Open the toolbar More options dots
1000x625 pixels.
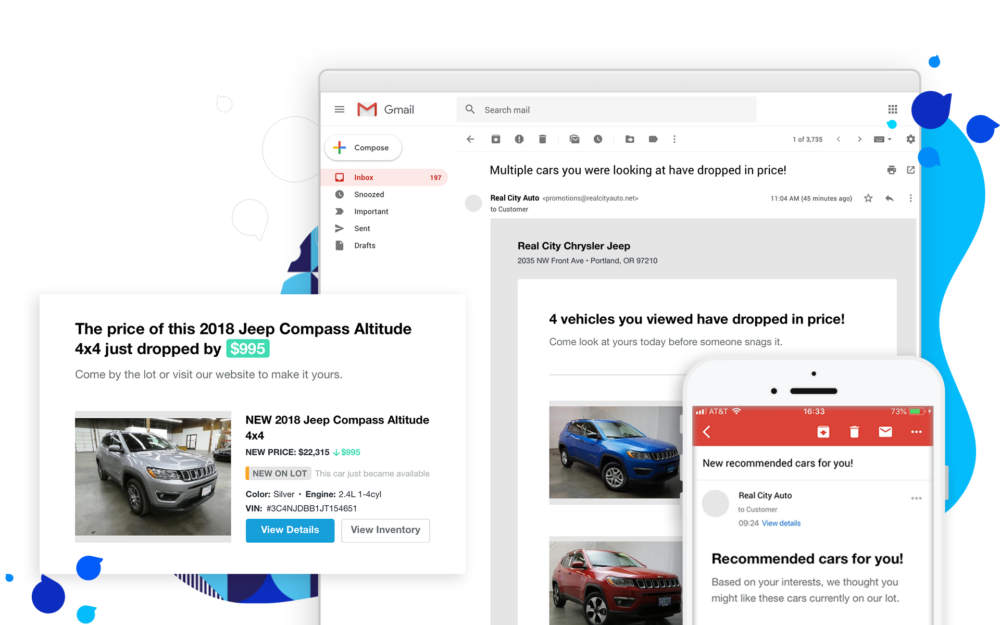tap(674, 139)
